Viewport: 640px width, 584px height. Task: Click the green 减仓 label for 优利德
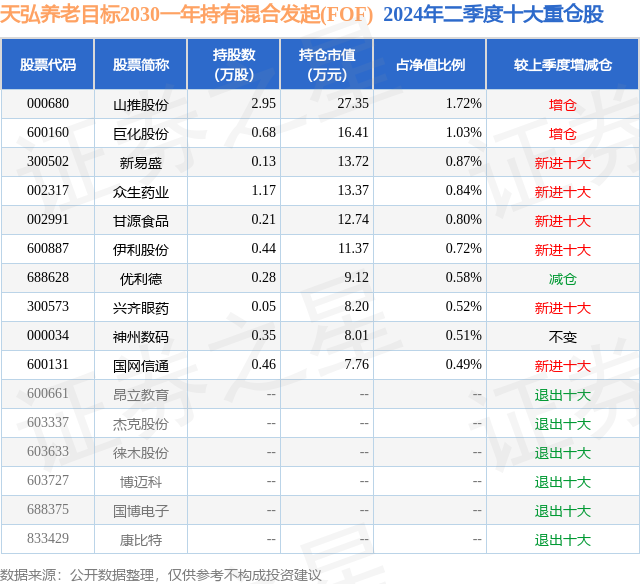562,279
